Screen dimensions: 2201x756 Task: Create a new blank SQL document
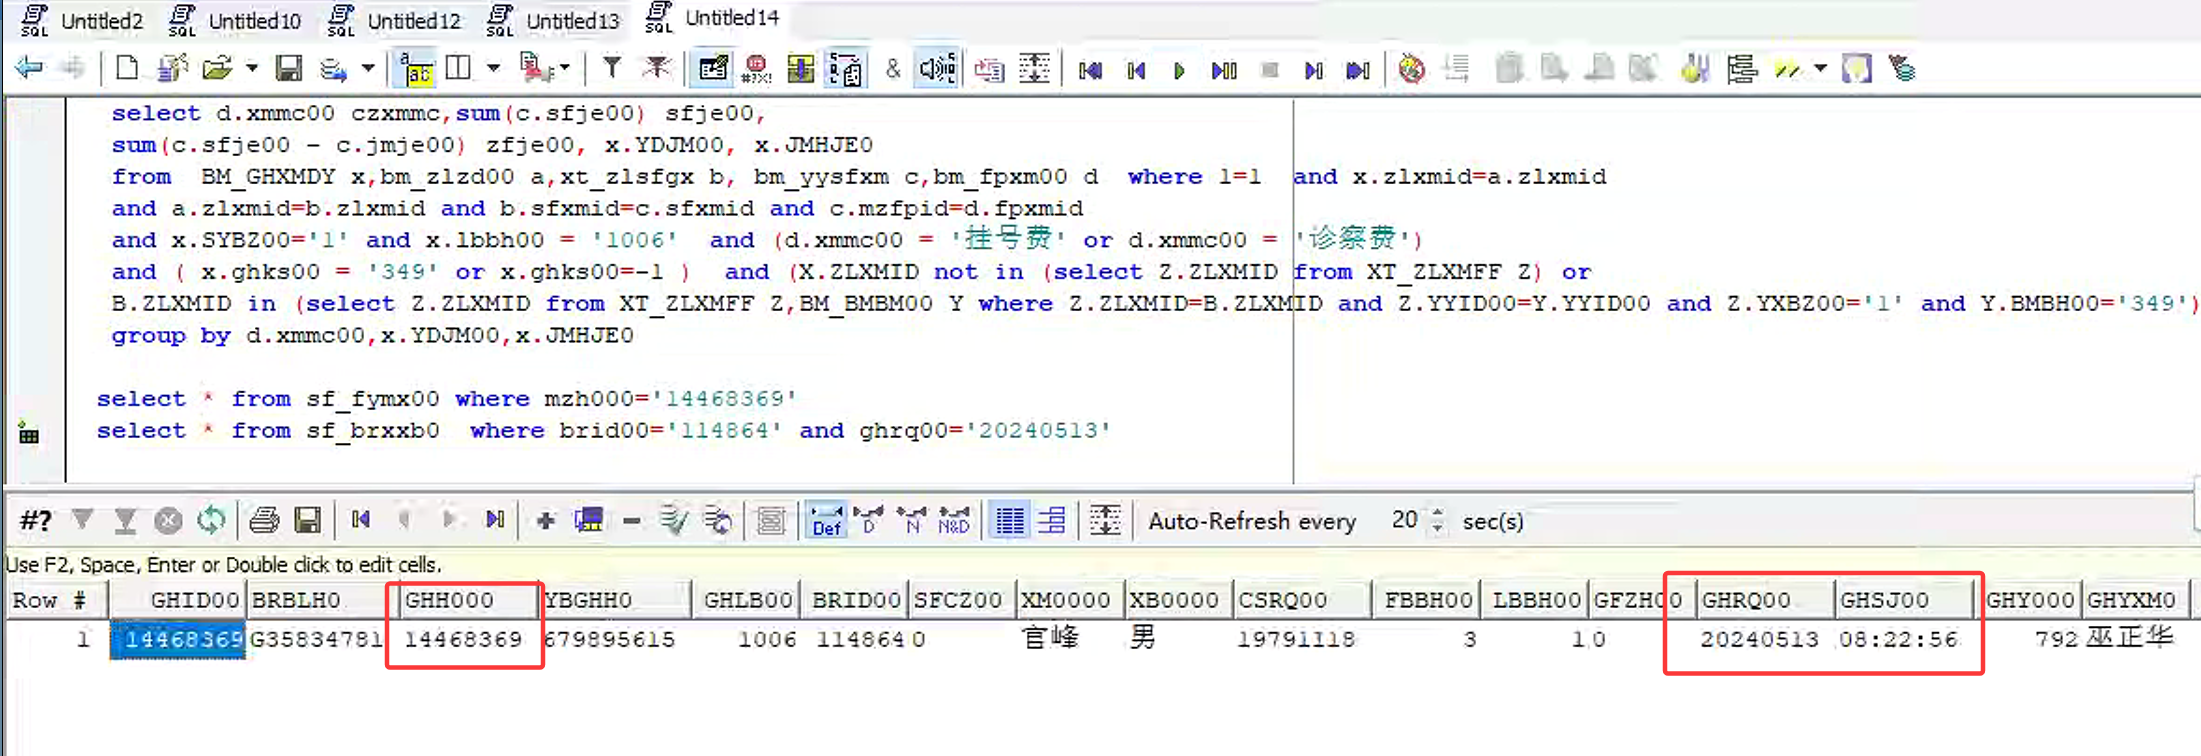[x=127, y=68]
